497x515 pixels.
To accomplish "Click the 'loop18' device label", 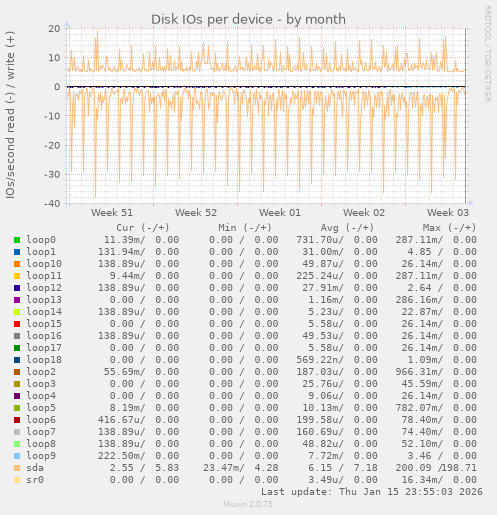I will click(x=44, y=360).
